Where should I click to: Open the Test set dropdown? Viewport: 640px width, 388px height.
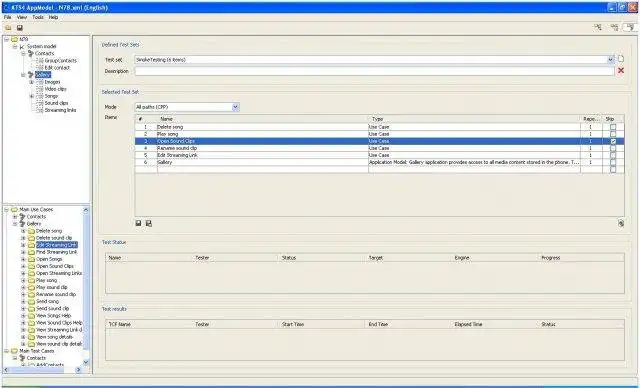pos(611,60)
